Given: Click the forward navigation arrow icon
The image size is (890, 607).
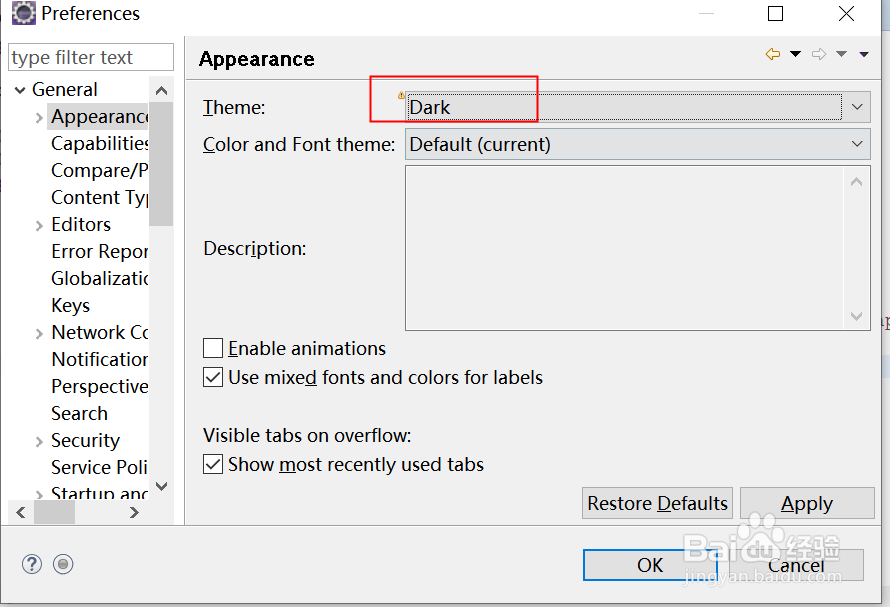Looking at the screenshot, I should click(x=819, y=55).
